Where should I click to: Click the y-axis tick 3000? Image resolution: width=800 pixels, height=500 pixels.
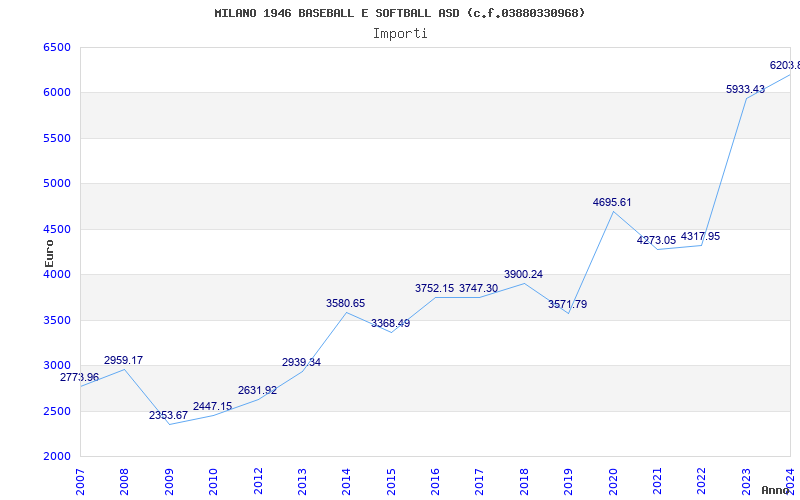[57, 366]
